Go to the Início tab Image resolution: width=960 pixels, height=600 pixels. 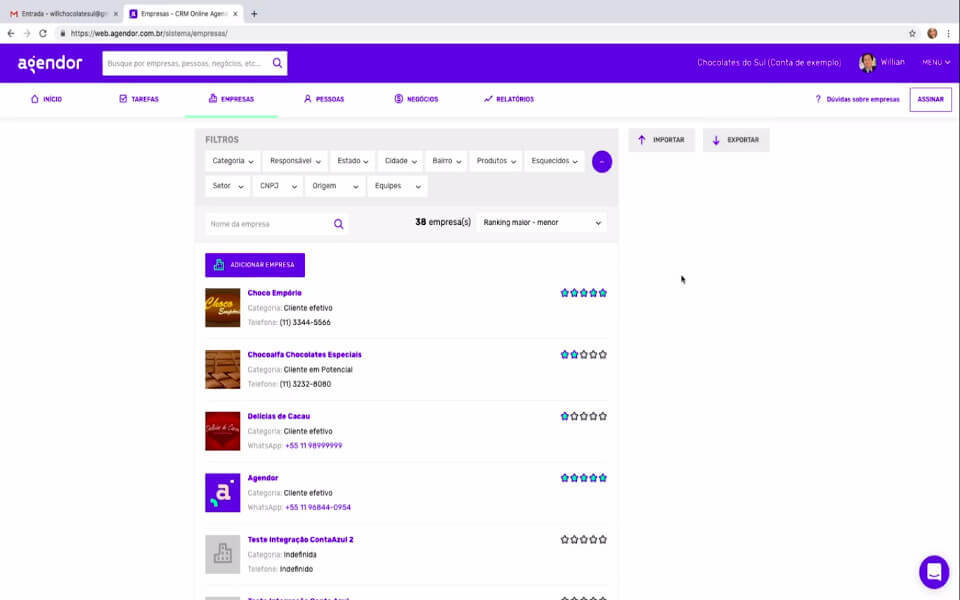pos(47,99)
